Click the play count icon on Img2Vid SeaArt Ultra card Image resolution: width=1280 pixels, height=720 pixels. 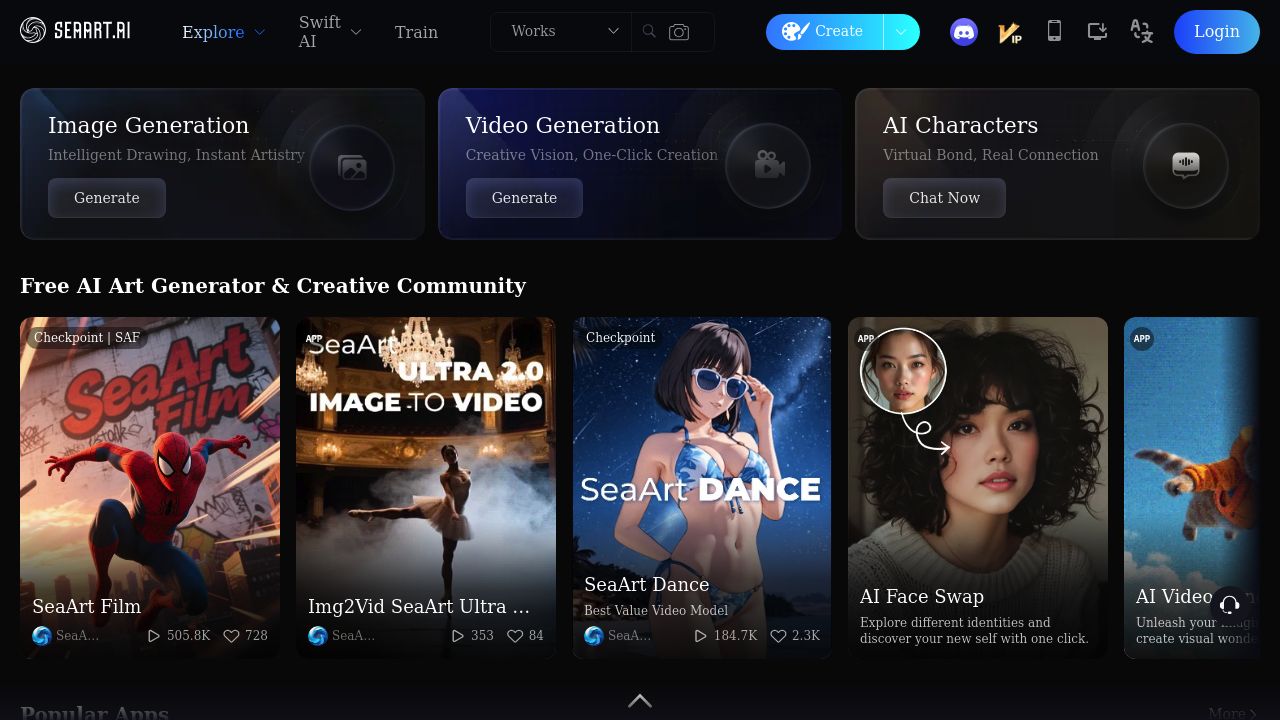458,635
